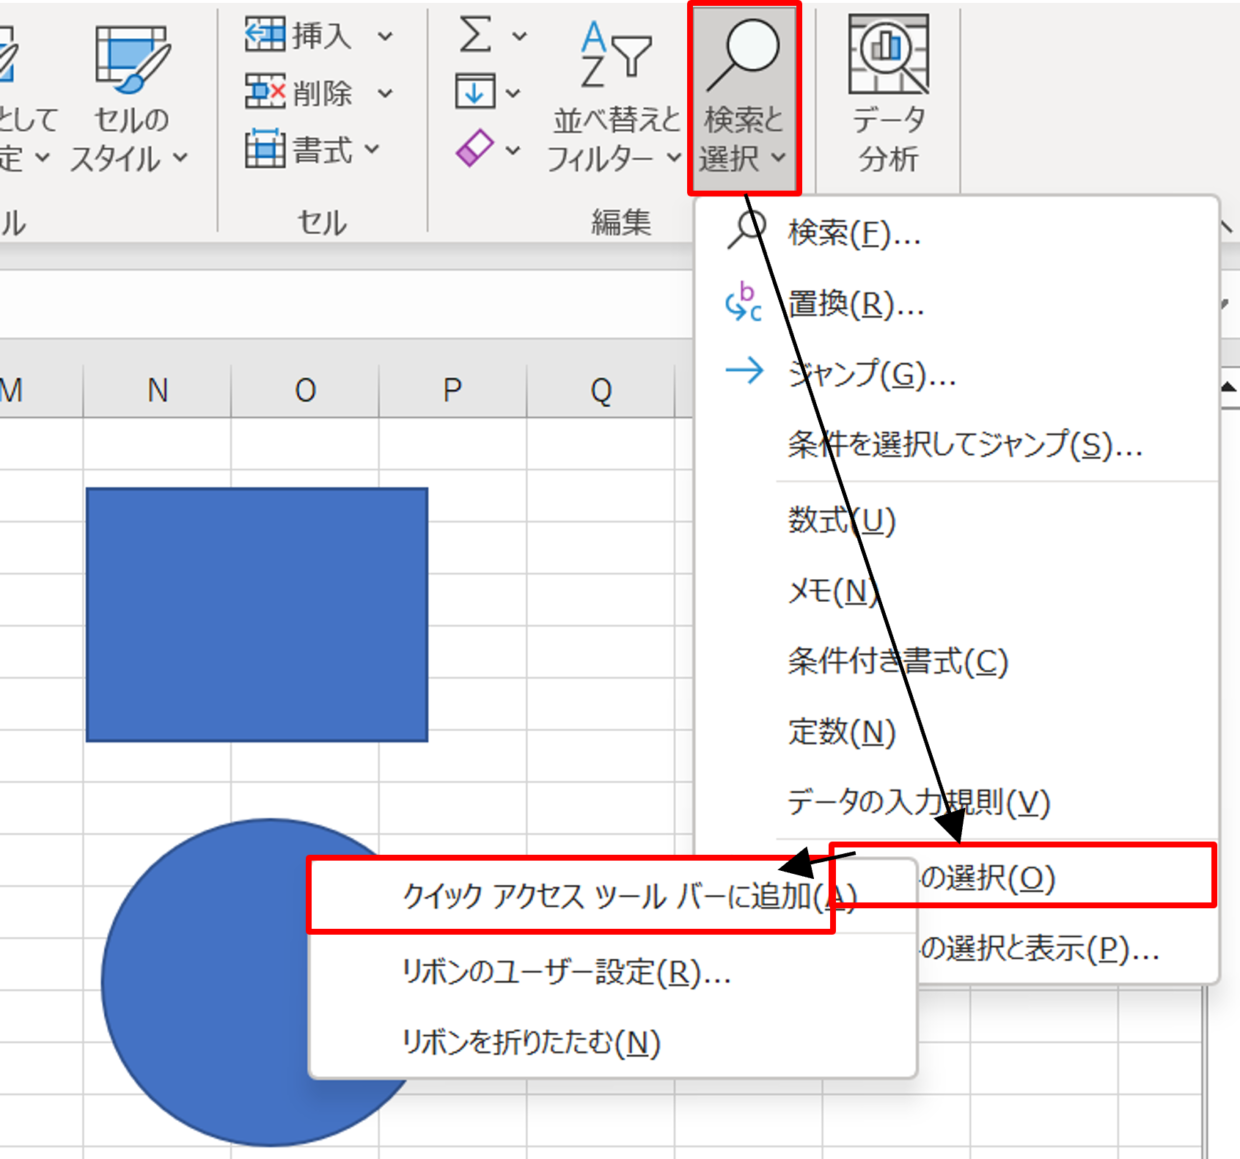This screenshot has height=1159, width=1240.
Task: Click the Replace b-c icon in menu
Action: 744,302
